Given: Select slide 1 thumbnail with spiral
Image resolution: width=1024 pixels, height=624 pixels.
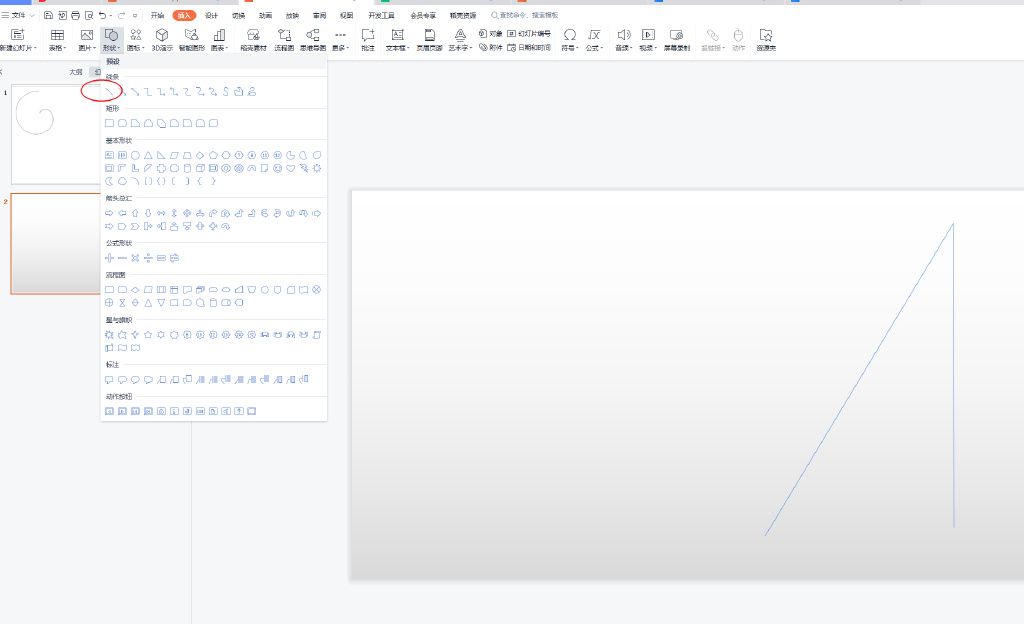Looking at the screenshot, I should [x=56, y=134].
